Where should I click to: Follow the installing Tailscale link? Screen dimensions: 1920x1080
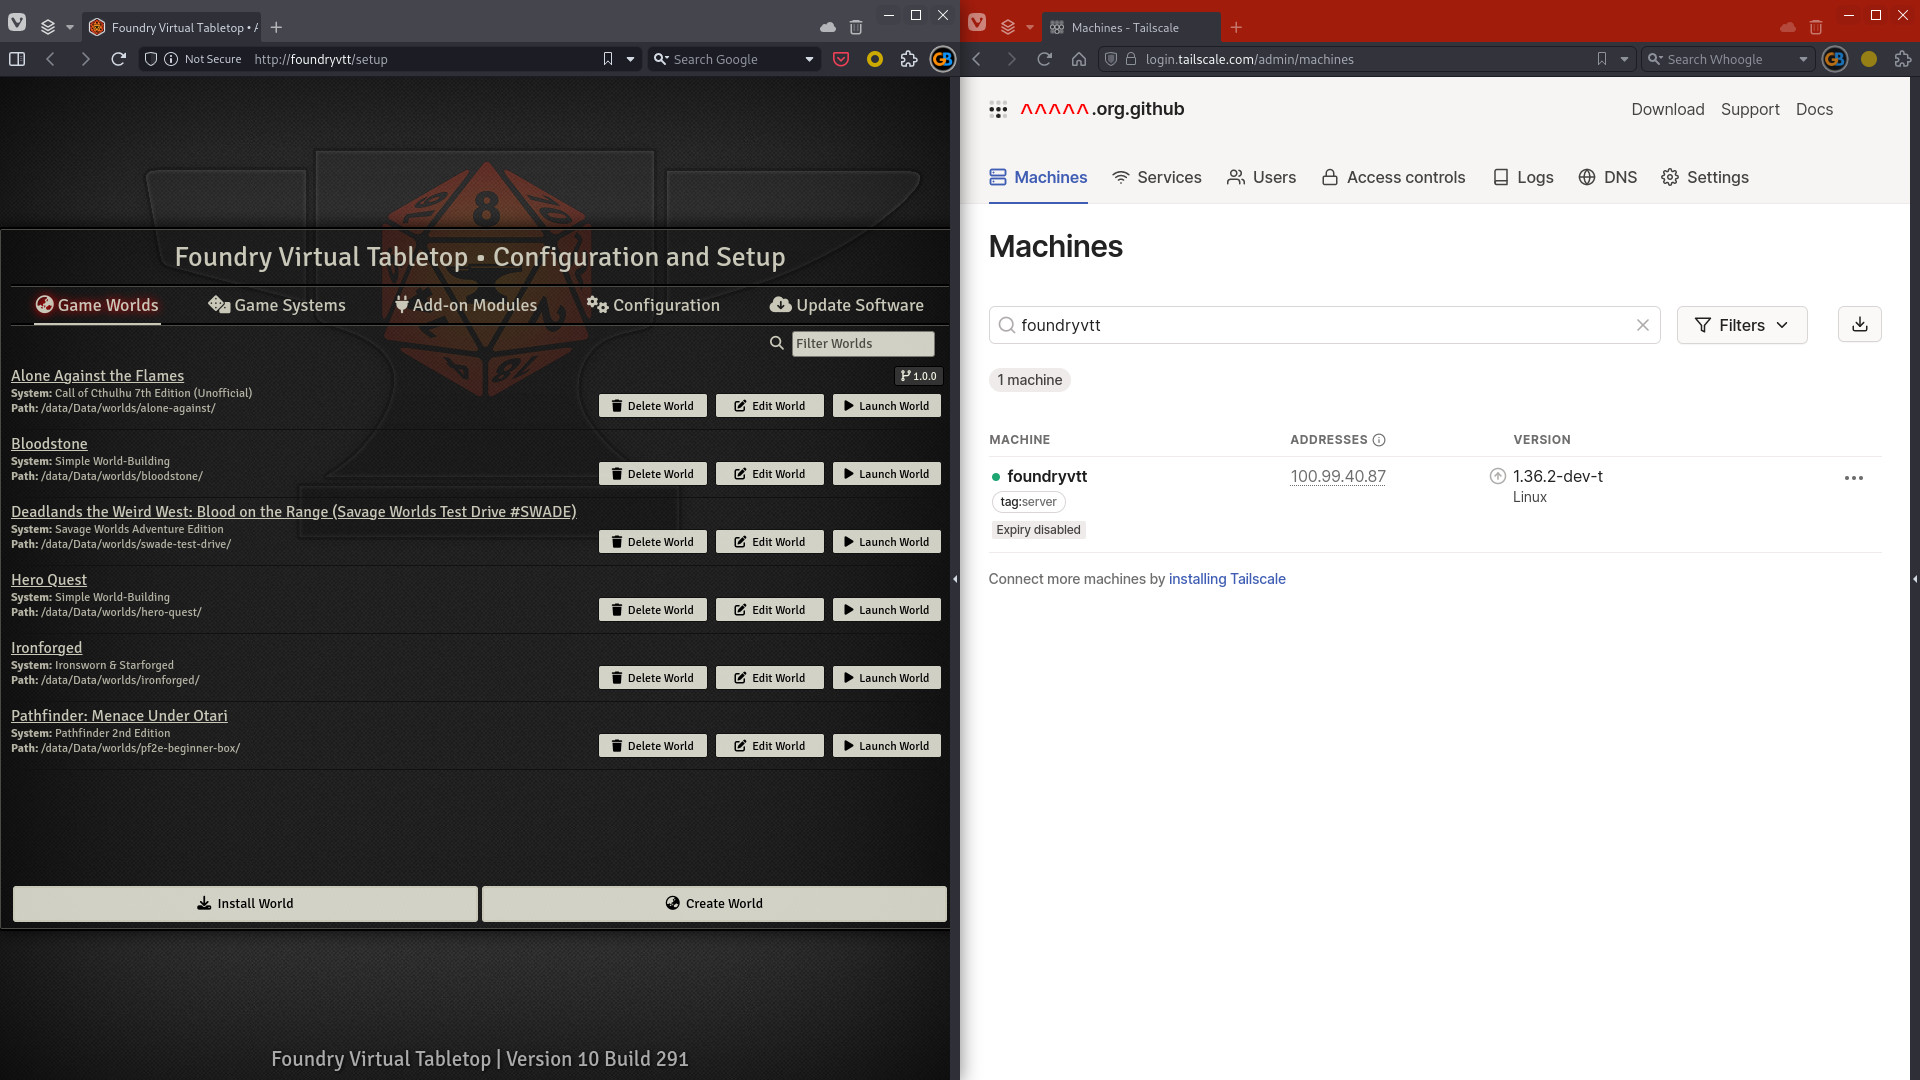click(1227, 579)
